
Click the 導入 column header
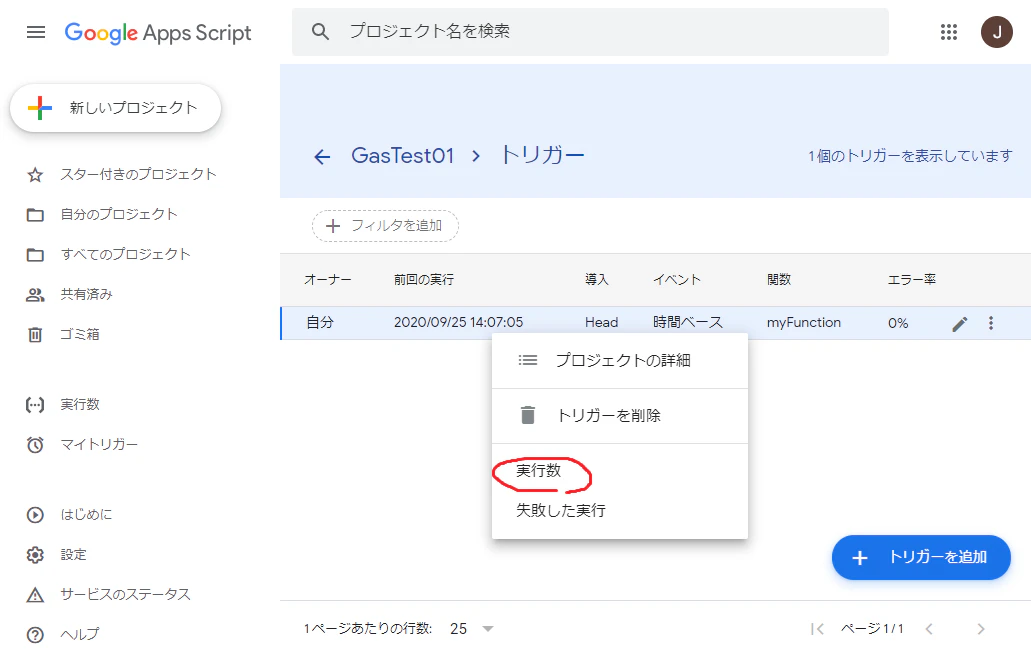[x=597, y=280]
